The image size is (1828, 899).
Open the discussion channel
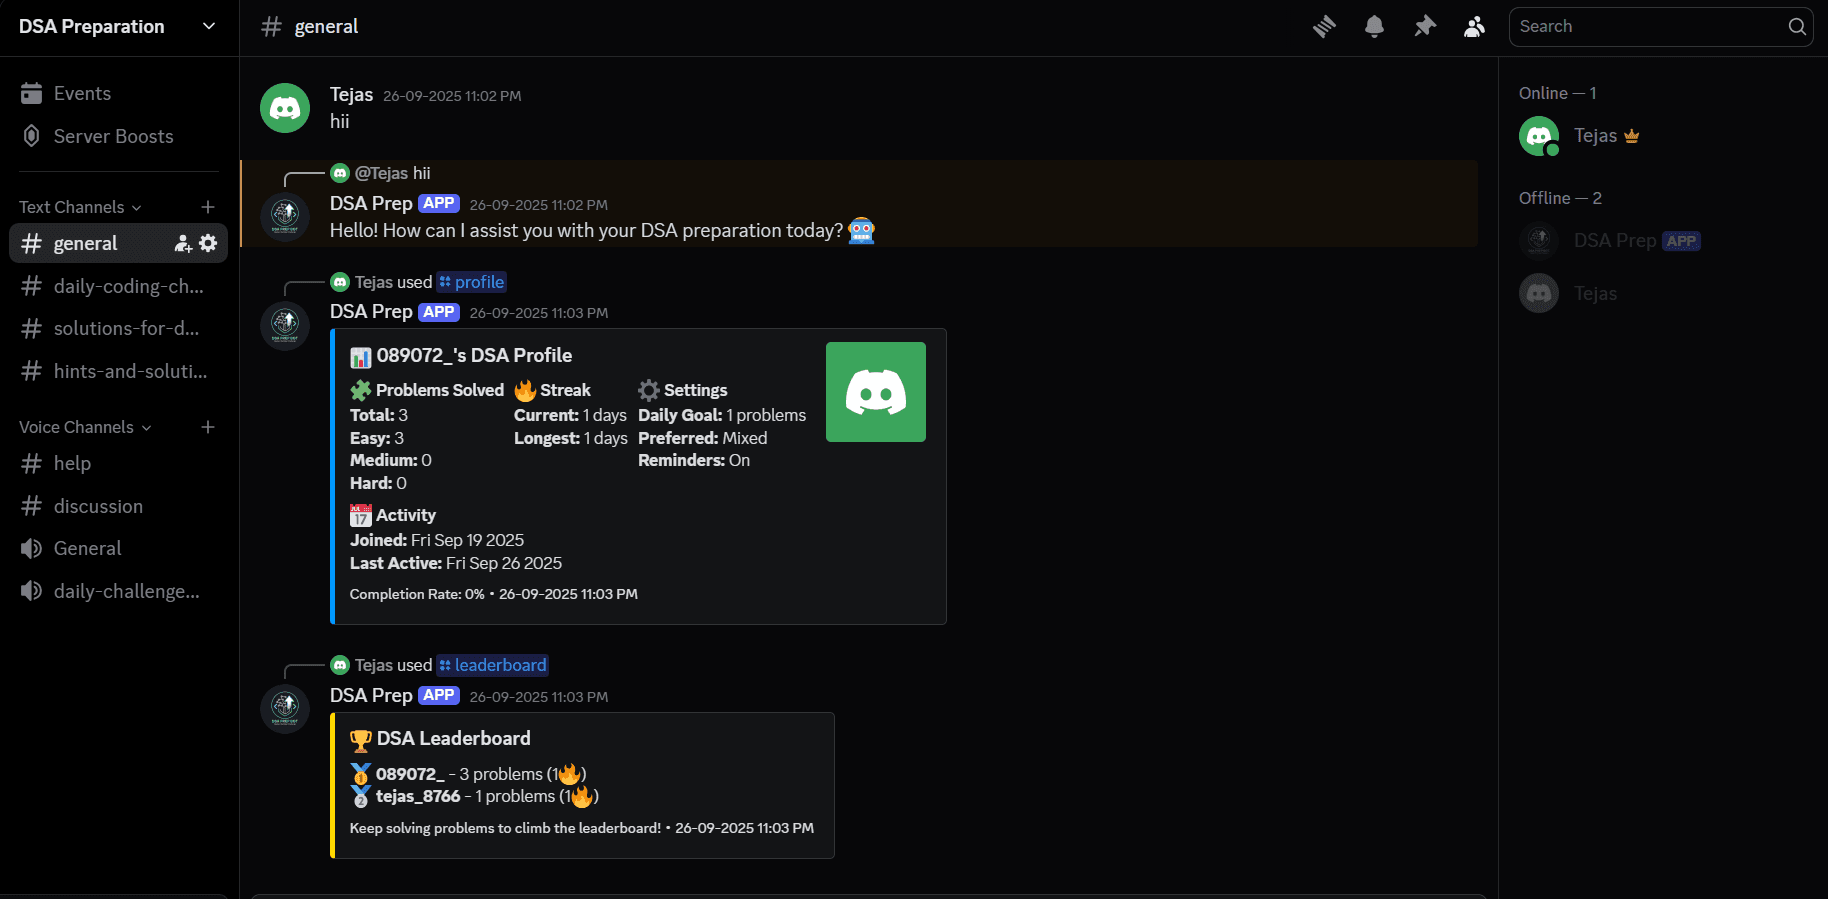coord(119,506)
